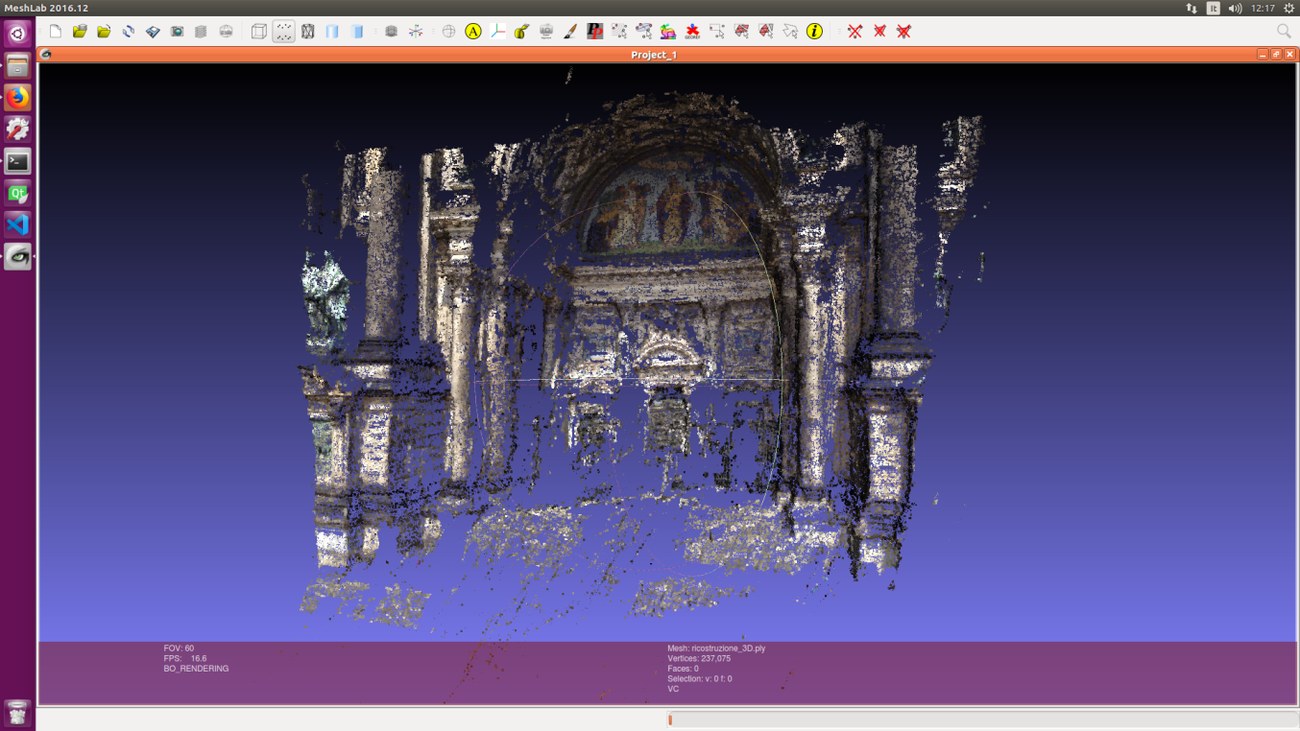Select faces in rectangular region tool
This screenshot has height=731, width=1300.
coord(742,31)
